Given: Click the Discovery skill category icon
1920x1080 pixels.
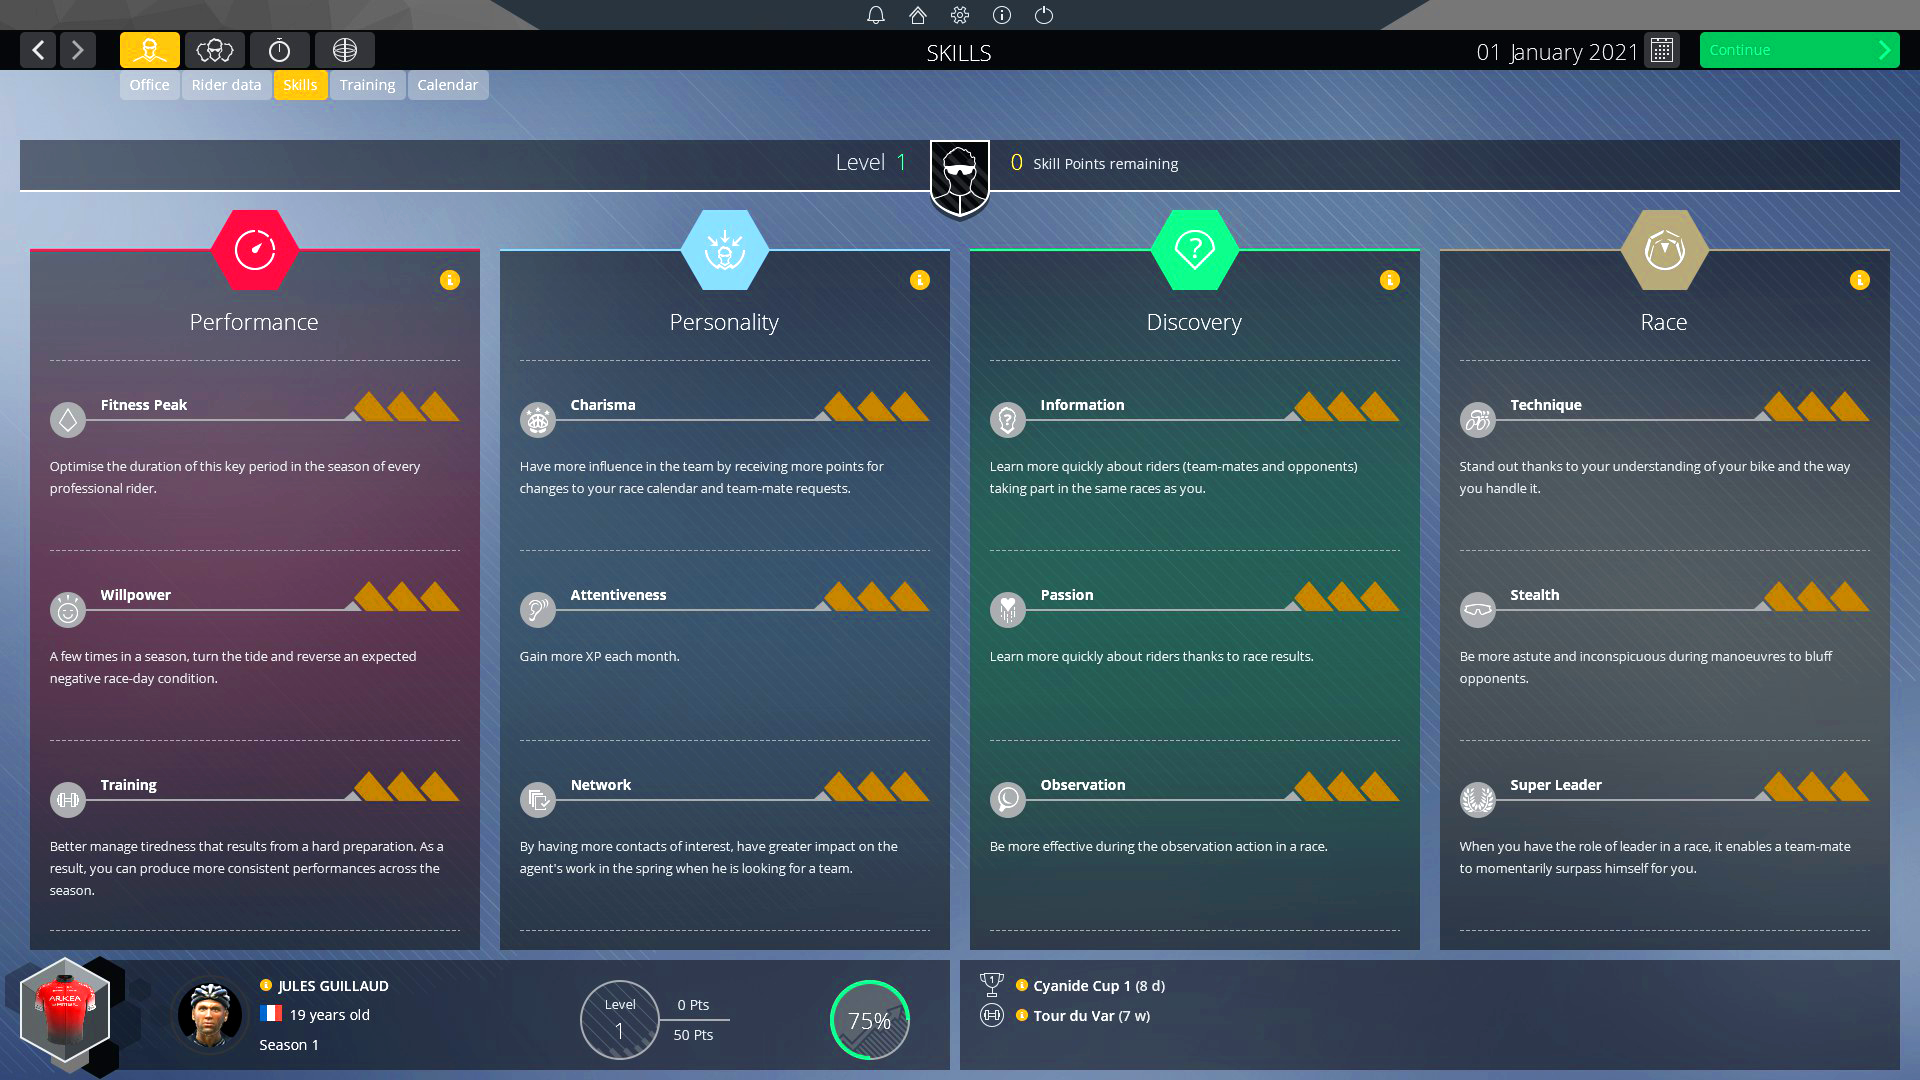Looking at the screenshot, I should coord(1193,248).
